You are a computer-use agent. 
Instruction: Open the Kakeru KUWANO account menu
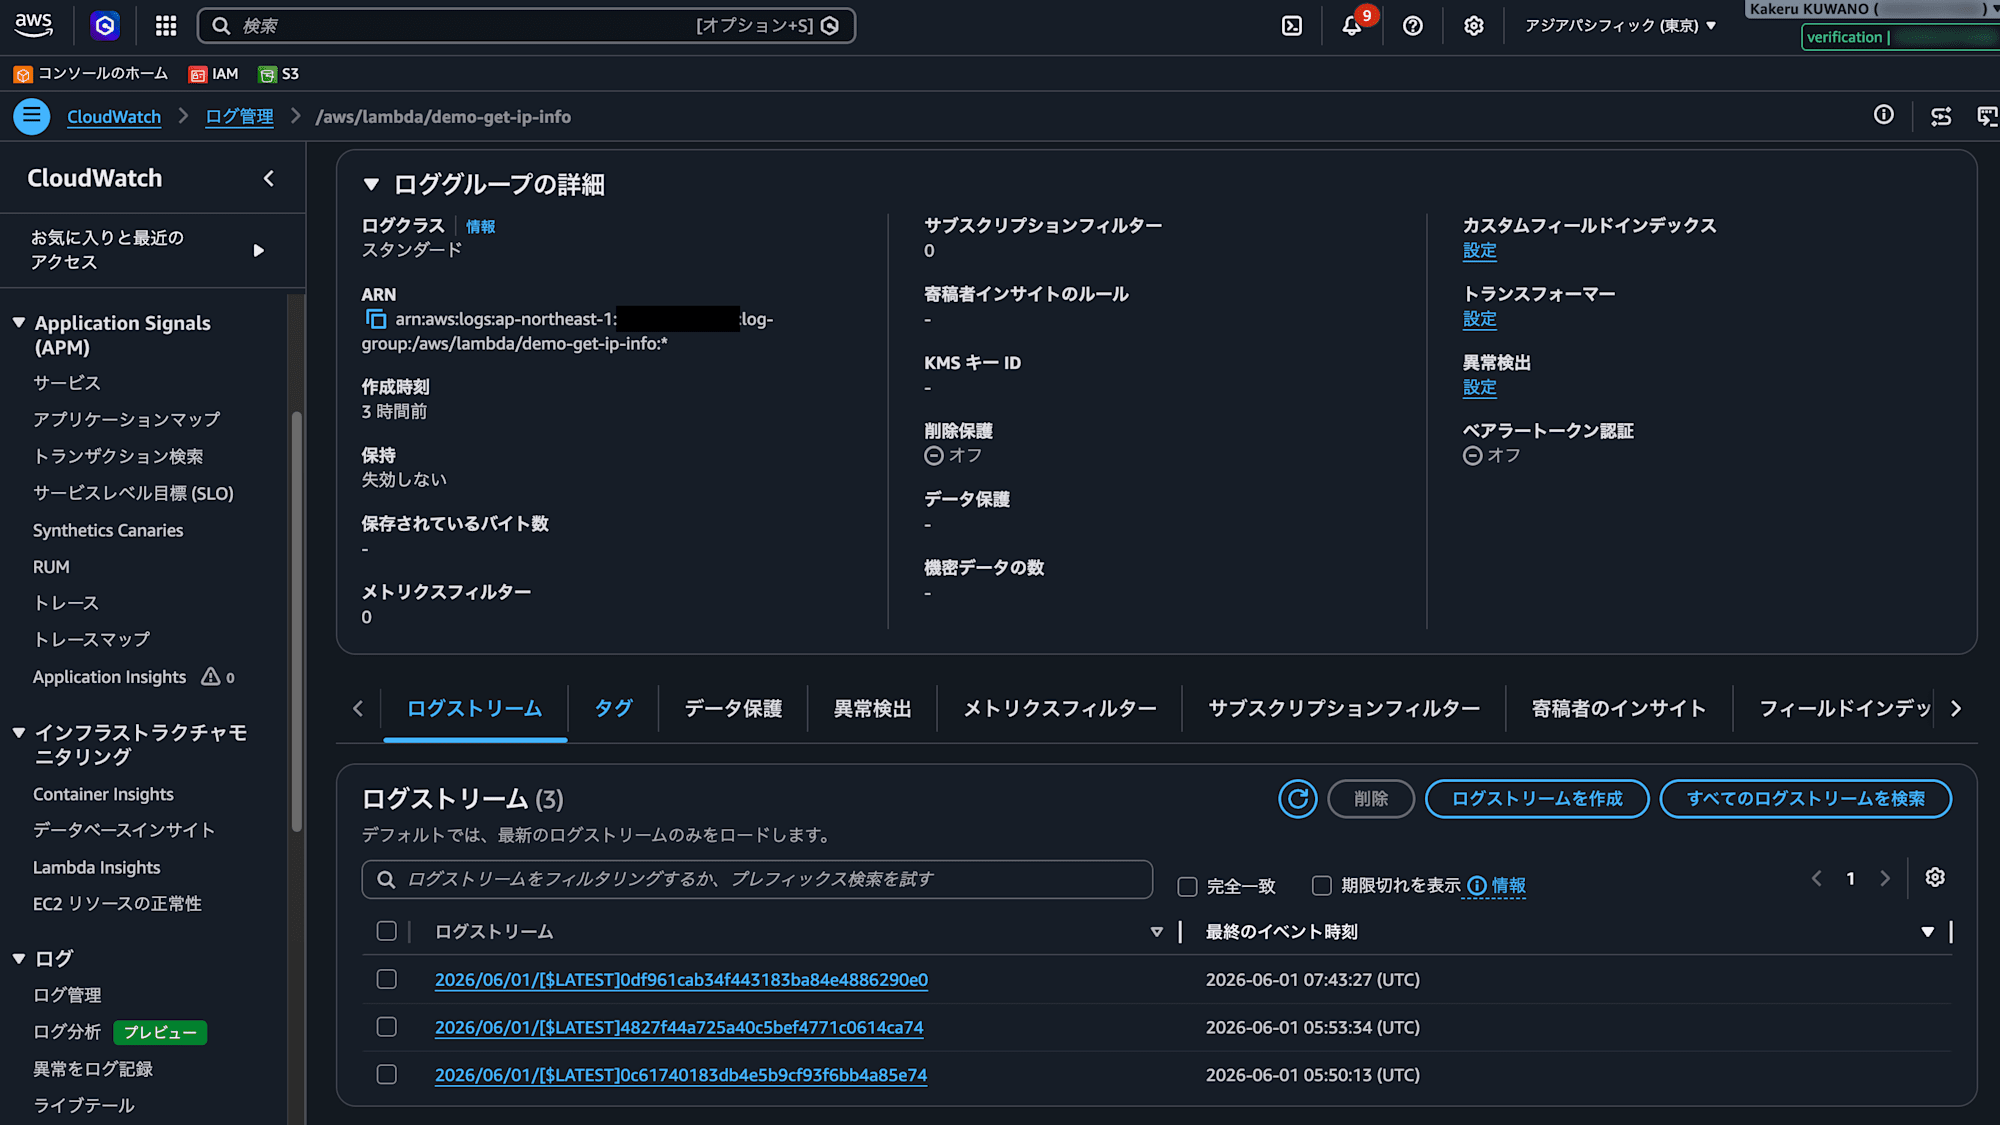[1872, 9]
